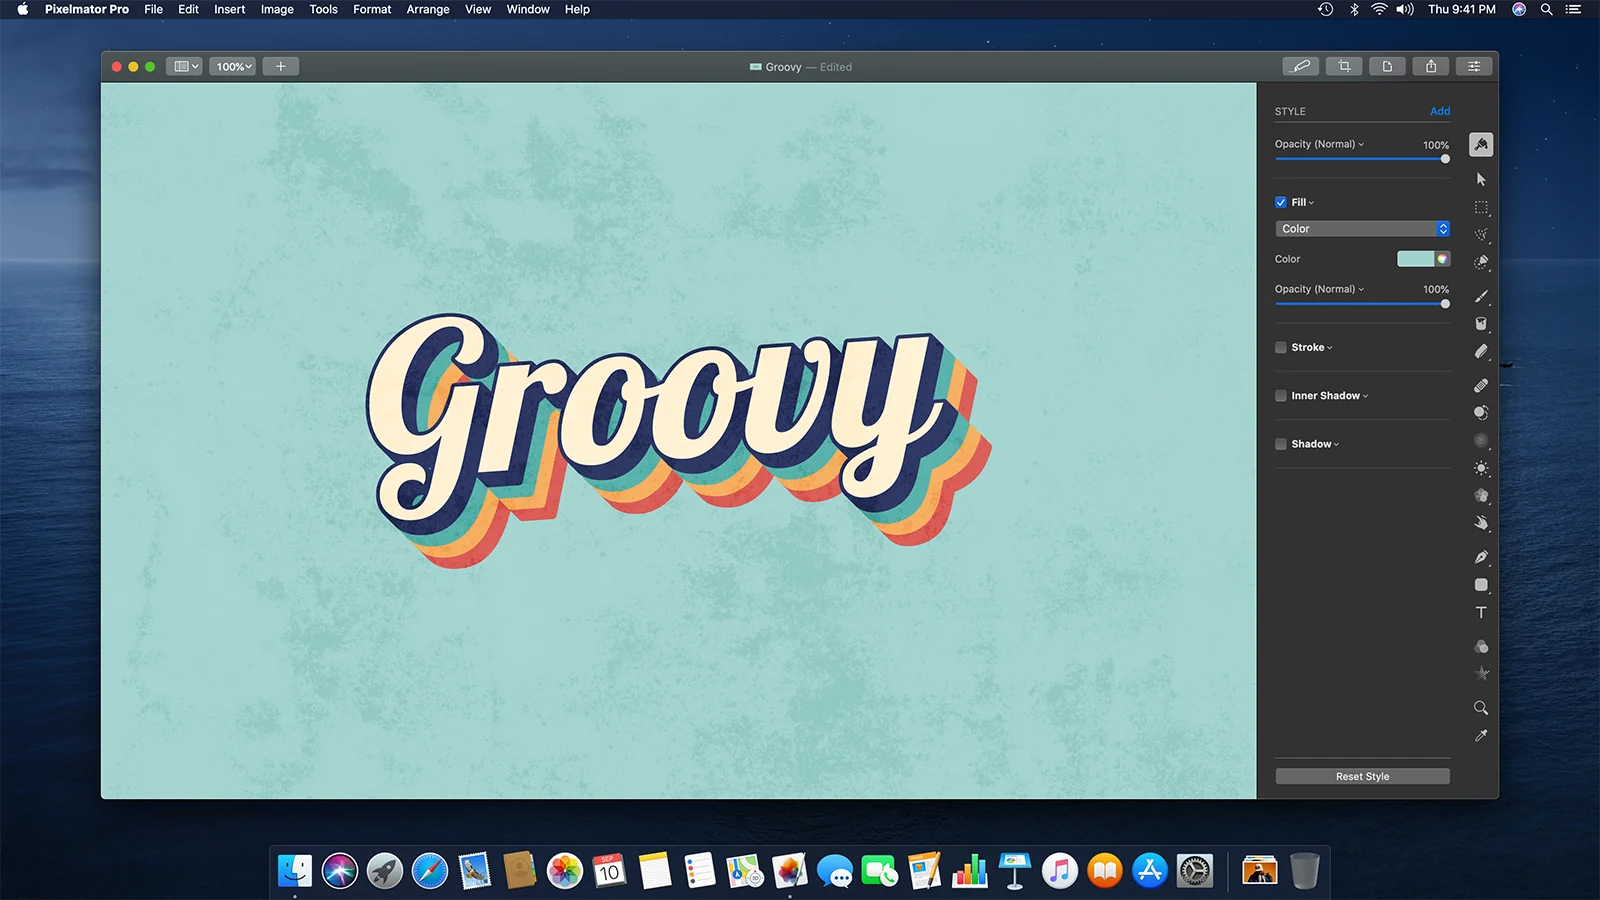Open style Opacity (Normal) blend mode menu

point(1319,144)
